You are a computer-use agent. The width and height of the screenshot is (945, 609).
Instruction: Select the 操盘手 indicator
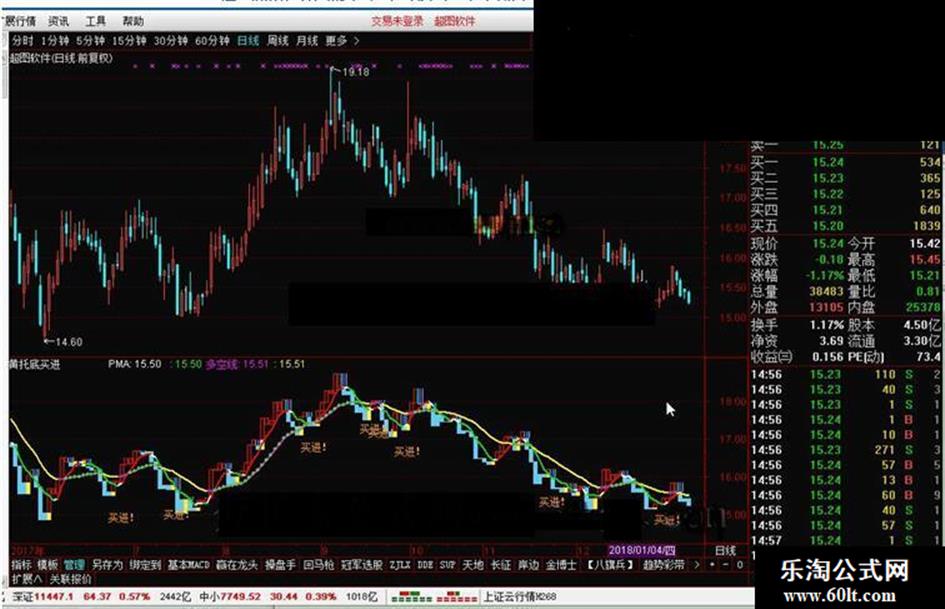pyautogui.click(x=281, y=565)
